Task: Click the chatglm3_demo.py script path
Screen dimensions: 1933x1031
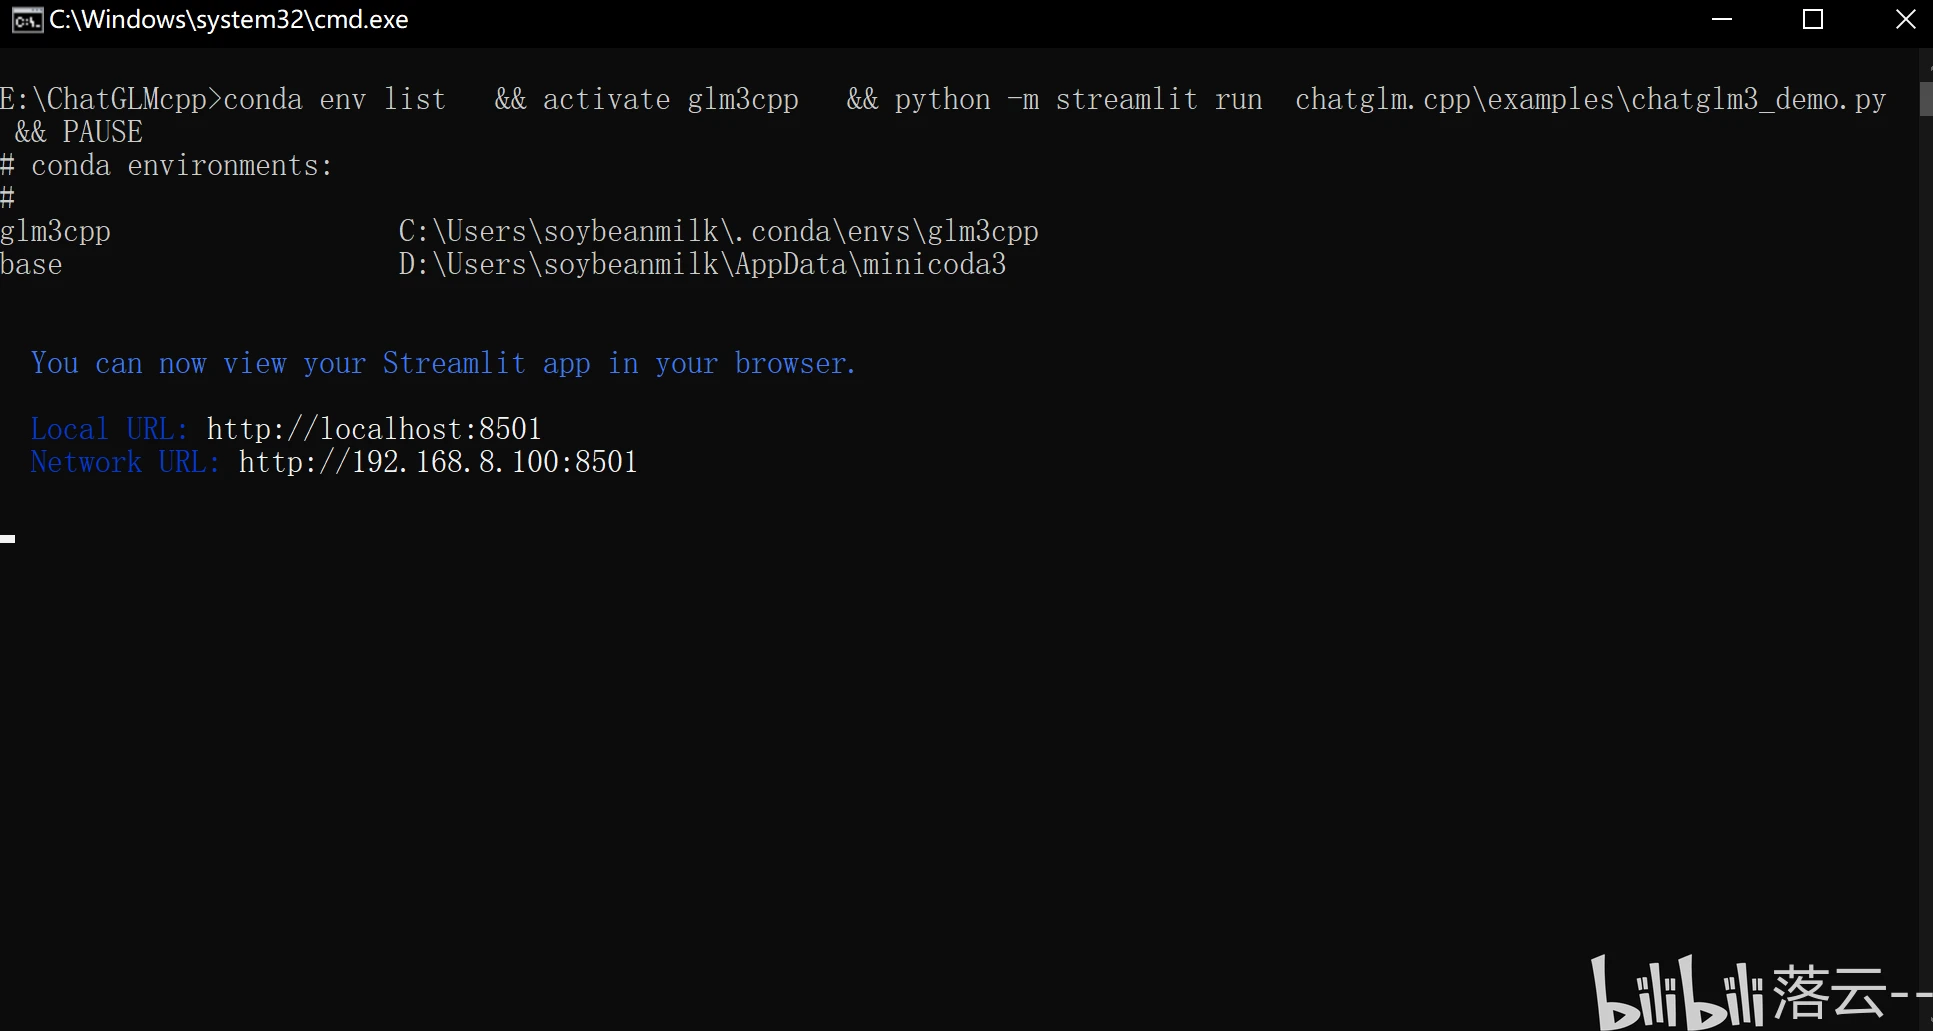Action: coord(1590,100)
